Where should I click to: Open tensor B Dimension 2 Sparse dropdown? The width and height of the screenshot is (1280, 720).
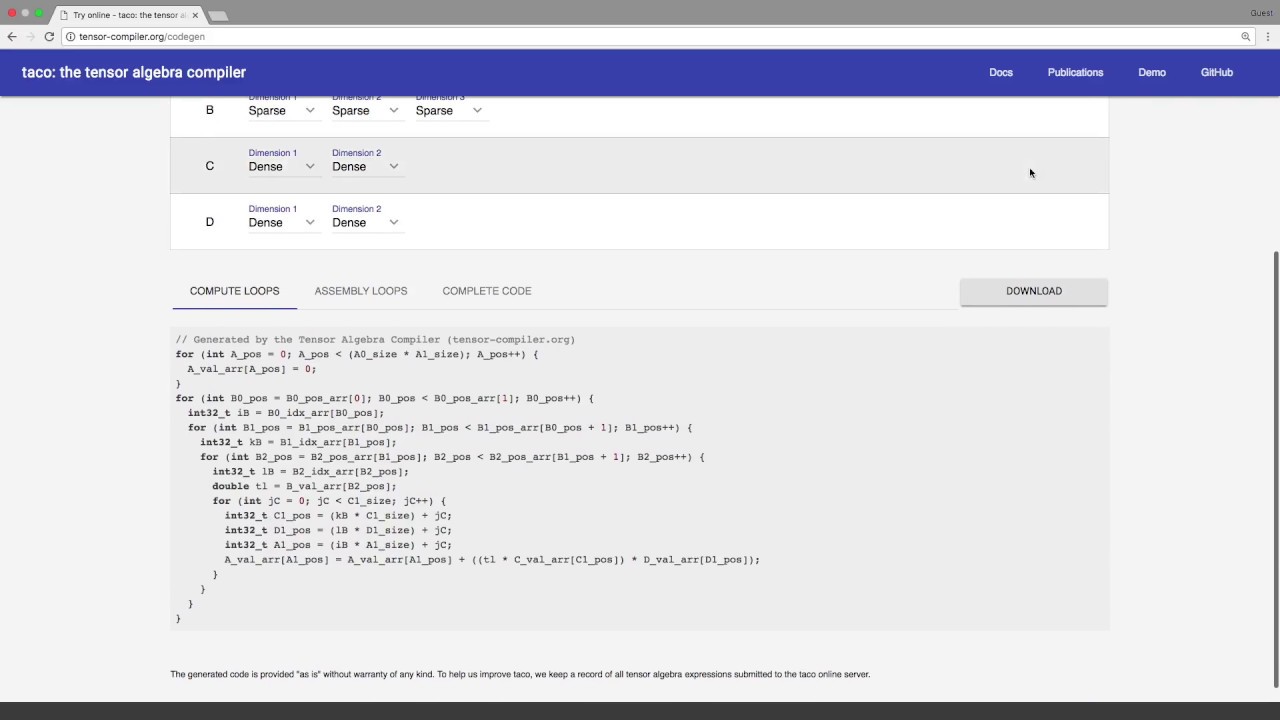pos(366,110)
